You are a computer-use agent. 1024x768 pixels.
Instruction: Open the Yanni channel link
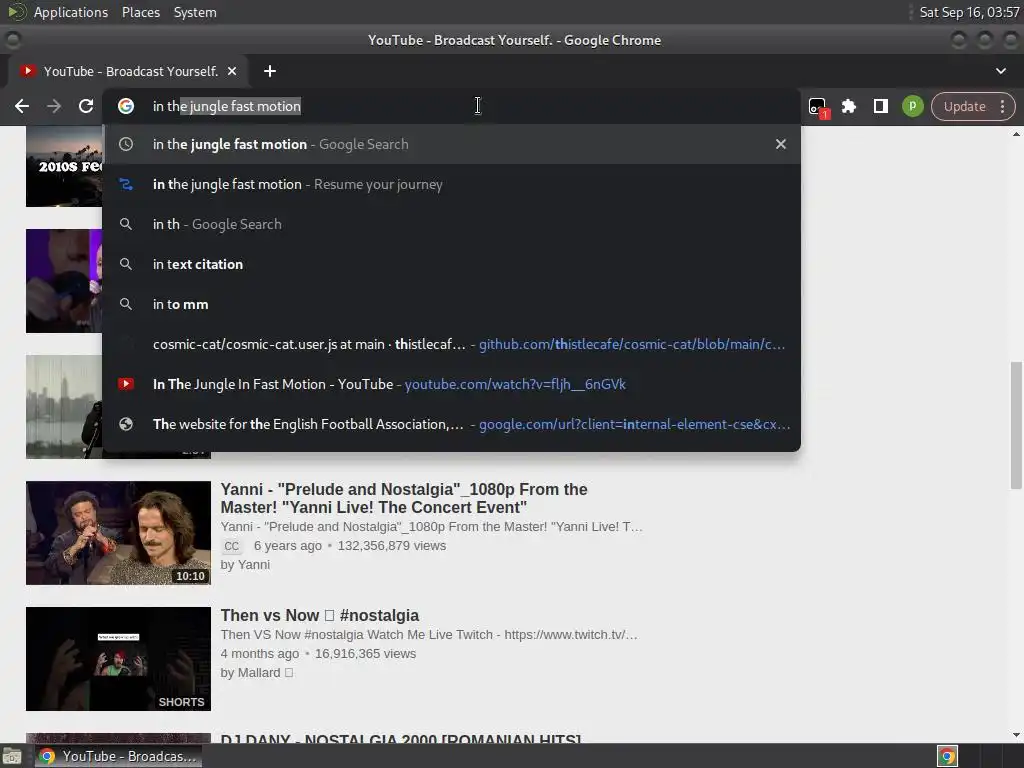tap(253, 565)
